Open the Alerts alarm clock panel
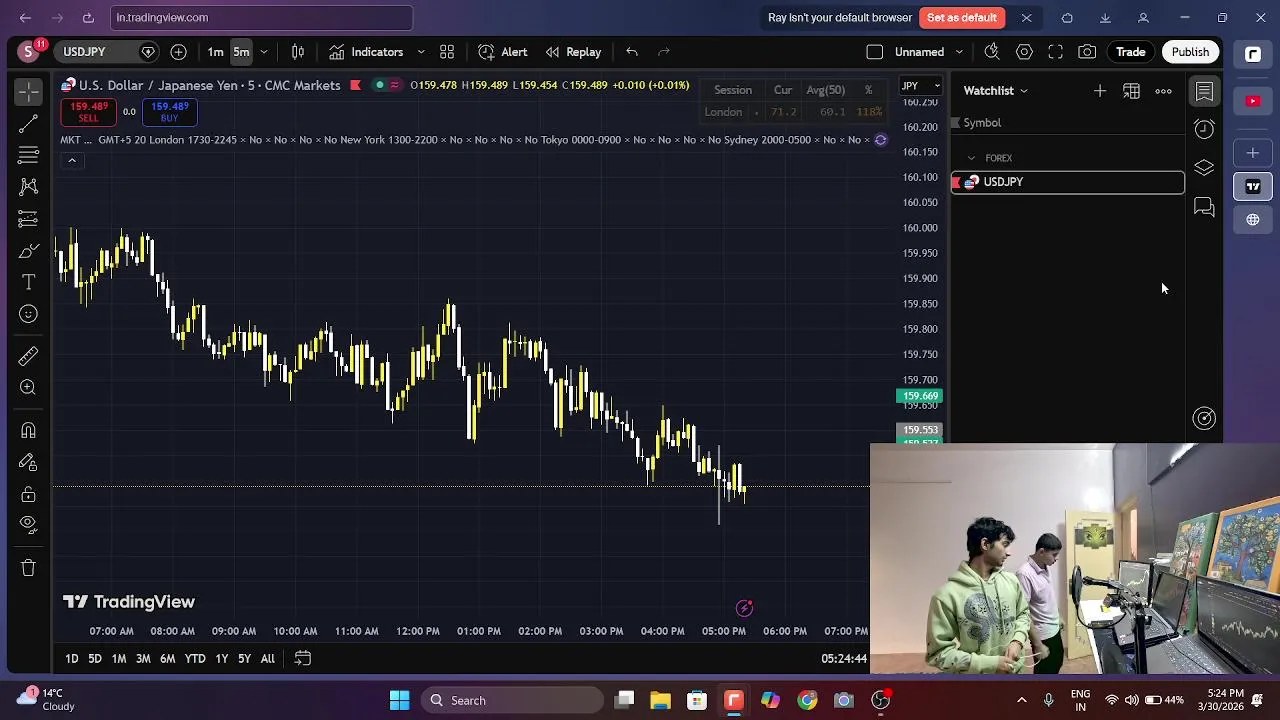The image size is (1280, 720). coord(1204,129)
